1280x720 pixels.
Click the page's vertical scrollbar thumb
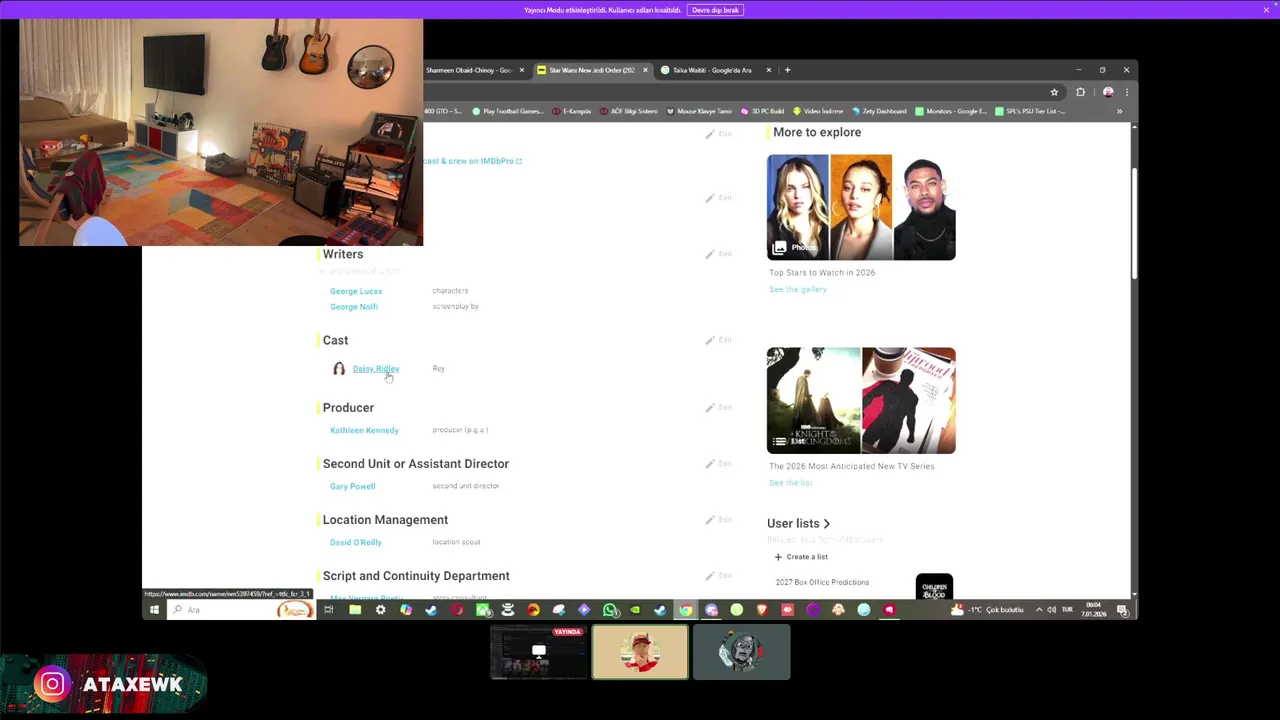click(x=1134, y=224)
